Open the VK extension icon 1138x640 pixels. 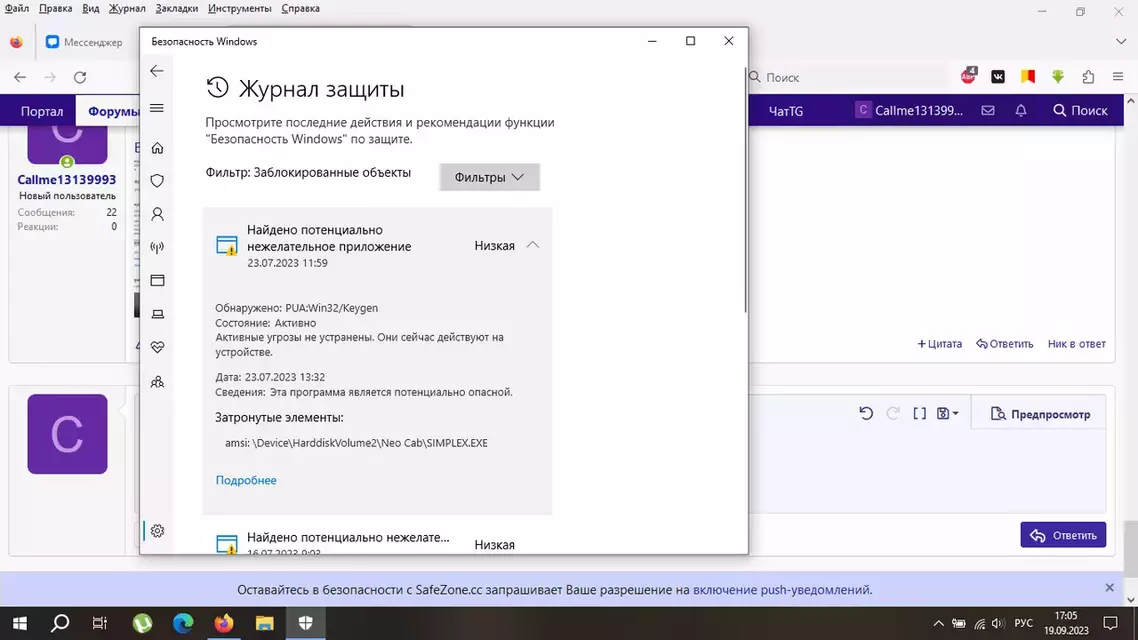point(998,76)
